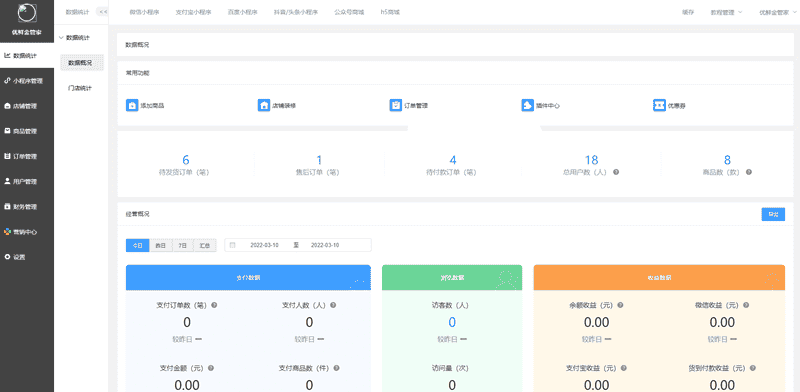Click the 数据概况 page heading

pos(137,45)
